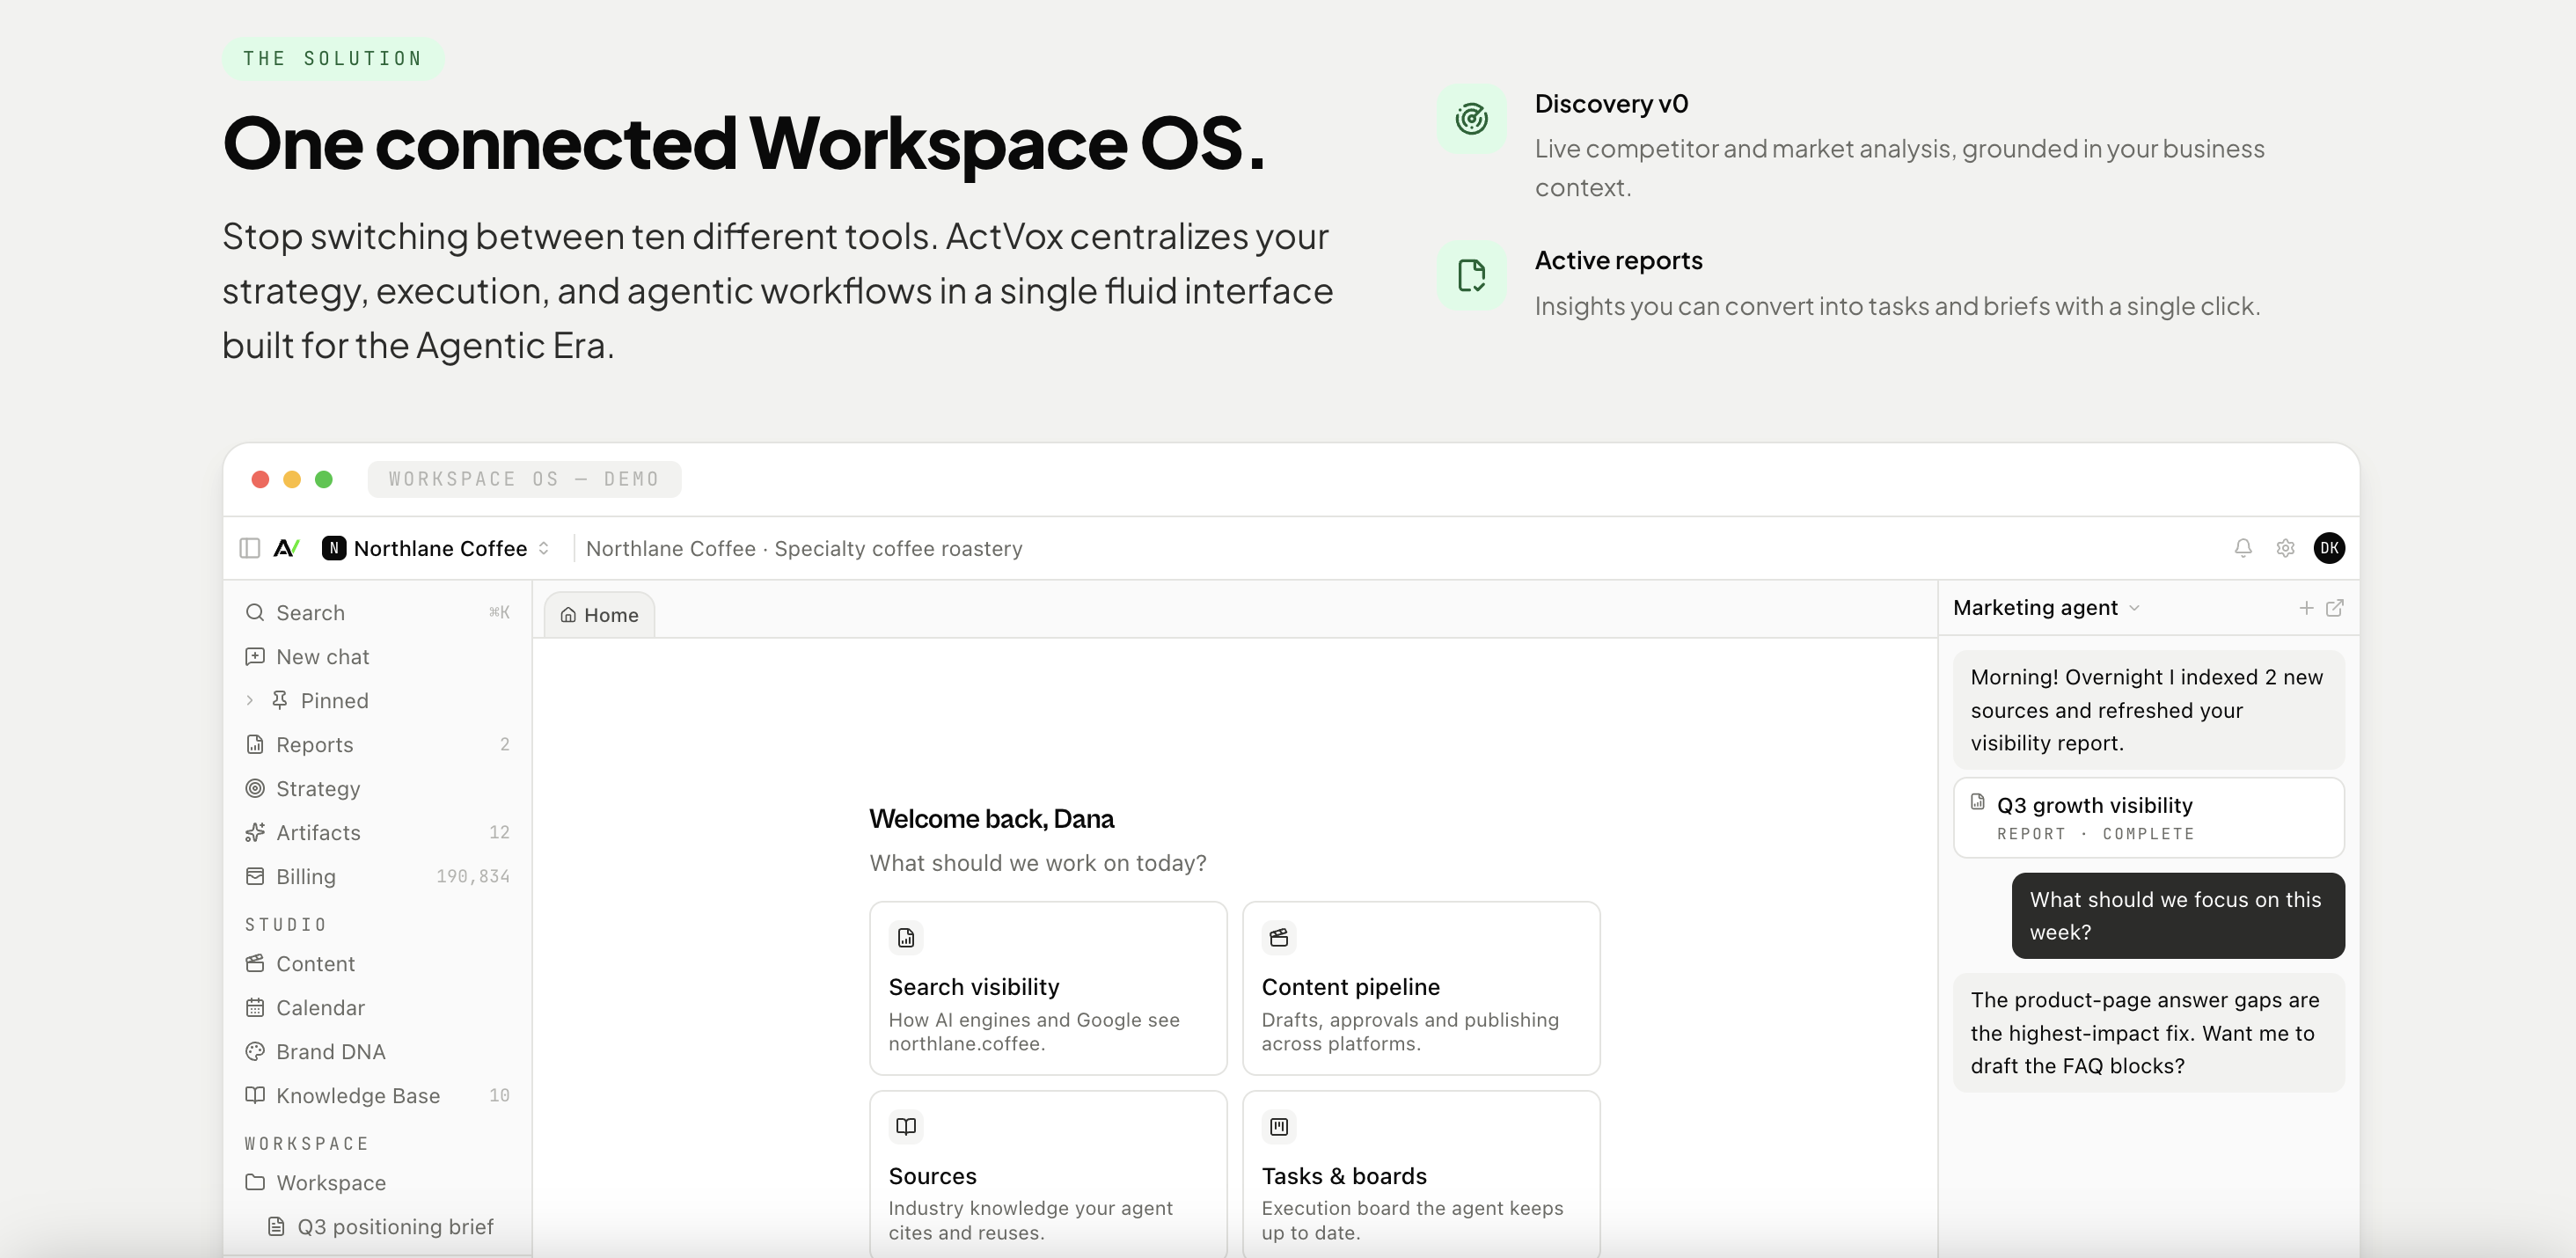
Task: Pop out the Marketing agent panel
Action: 2335,608
